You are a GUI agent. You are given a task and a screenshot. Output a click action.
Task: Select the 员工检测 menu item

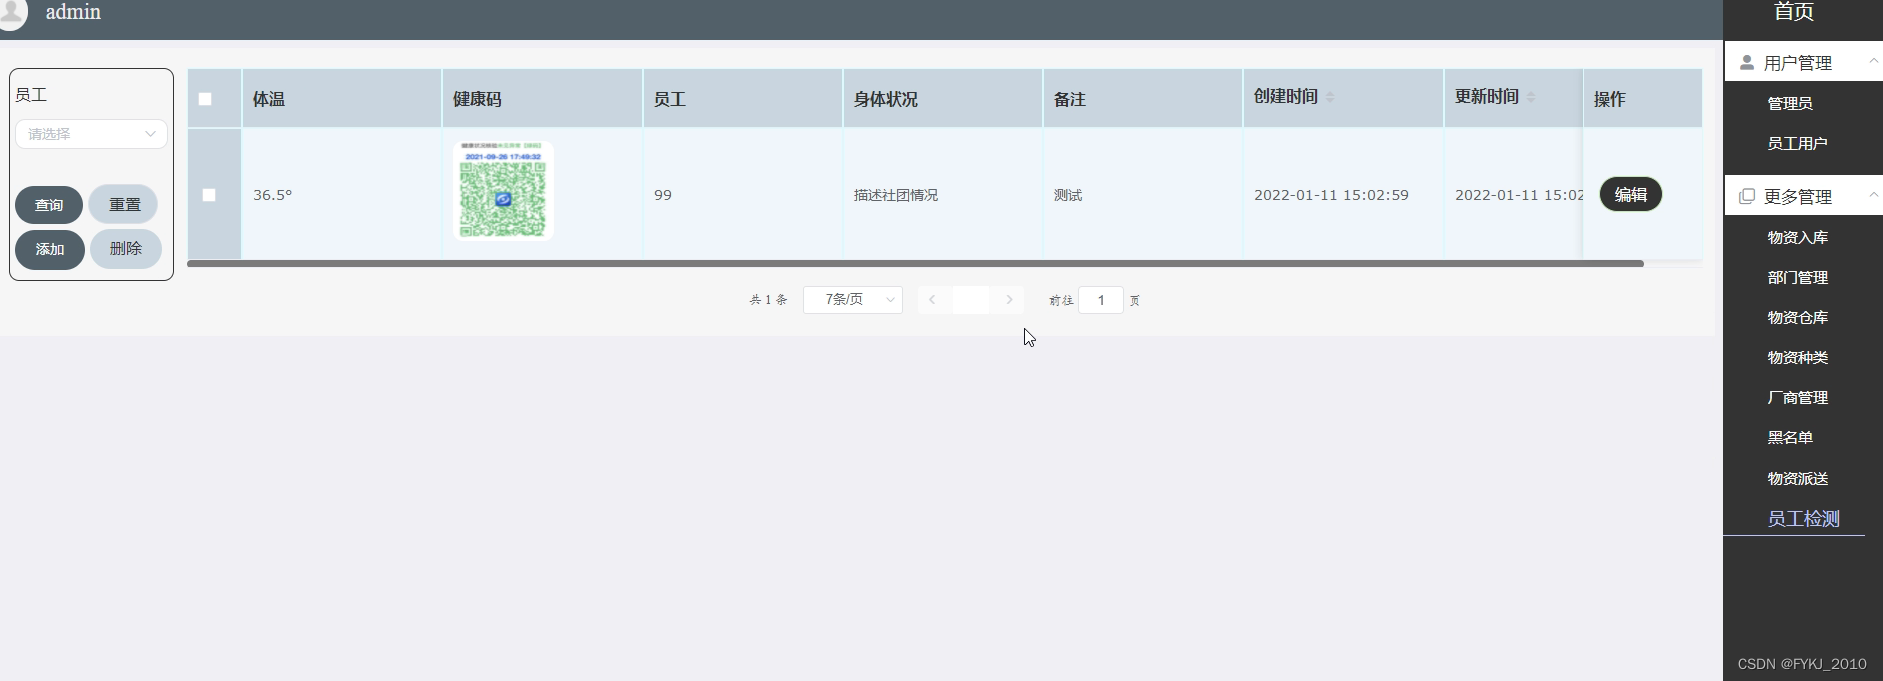click(1803, 518)
